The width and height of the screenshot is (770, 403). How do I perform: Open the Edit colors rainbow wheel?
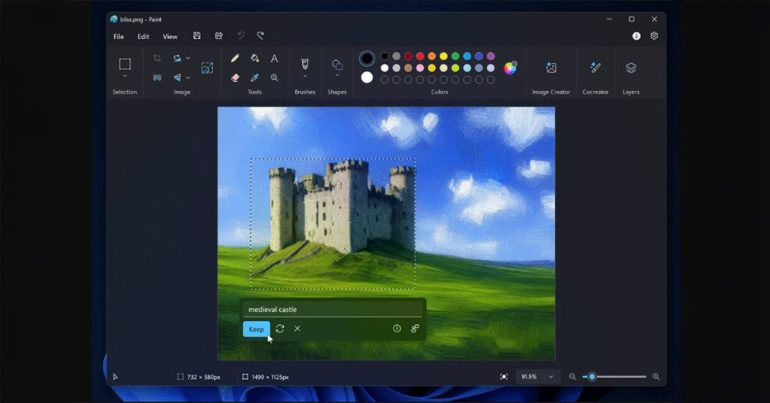tap(510, 68)
